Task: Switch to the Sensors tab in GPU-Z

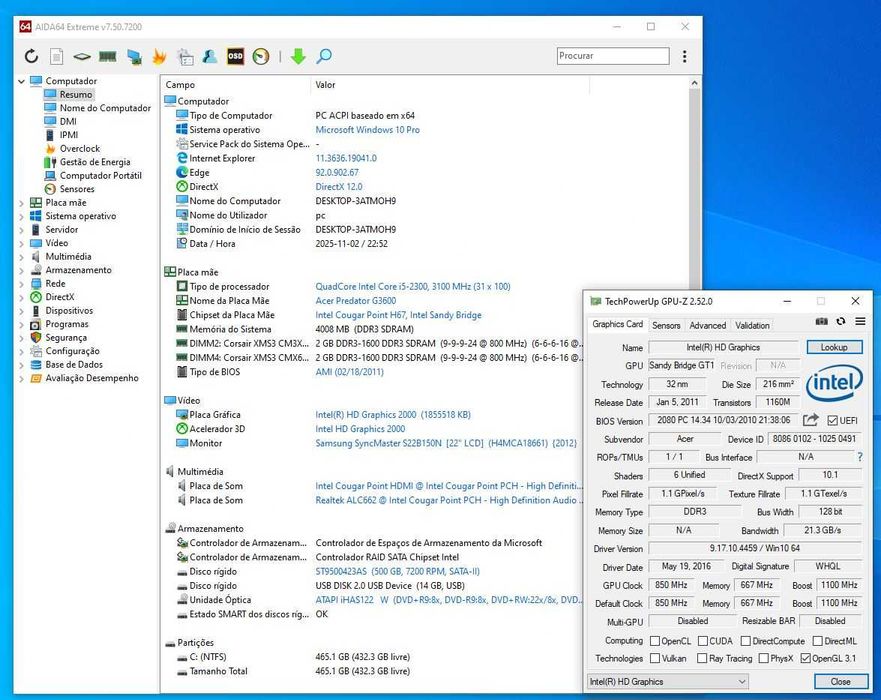Action: 666,325
